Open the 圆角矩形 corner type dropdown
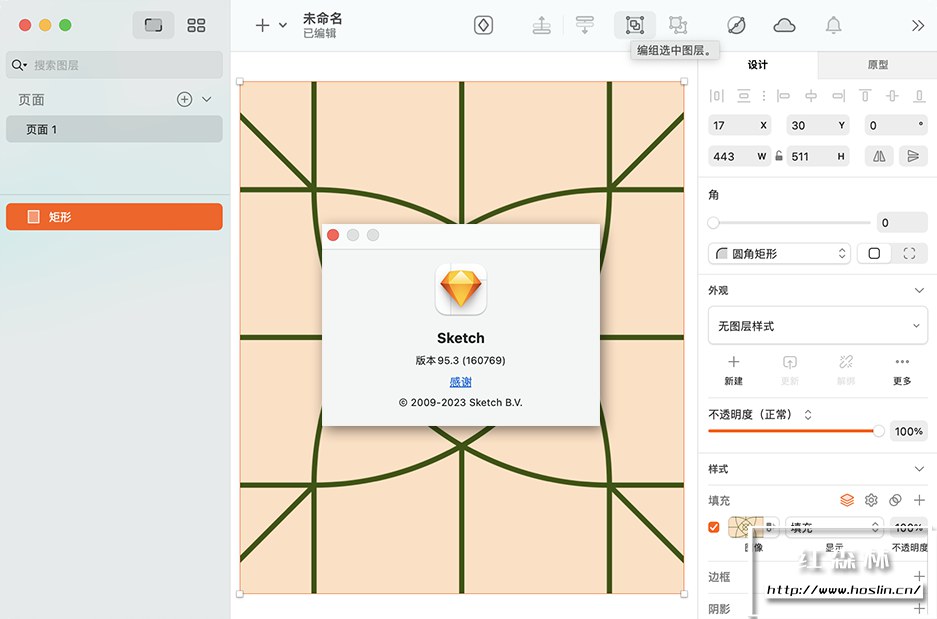This screenshot has height=619, width=937. pyautogui.click(x=779, y=254)
